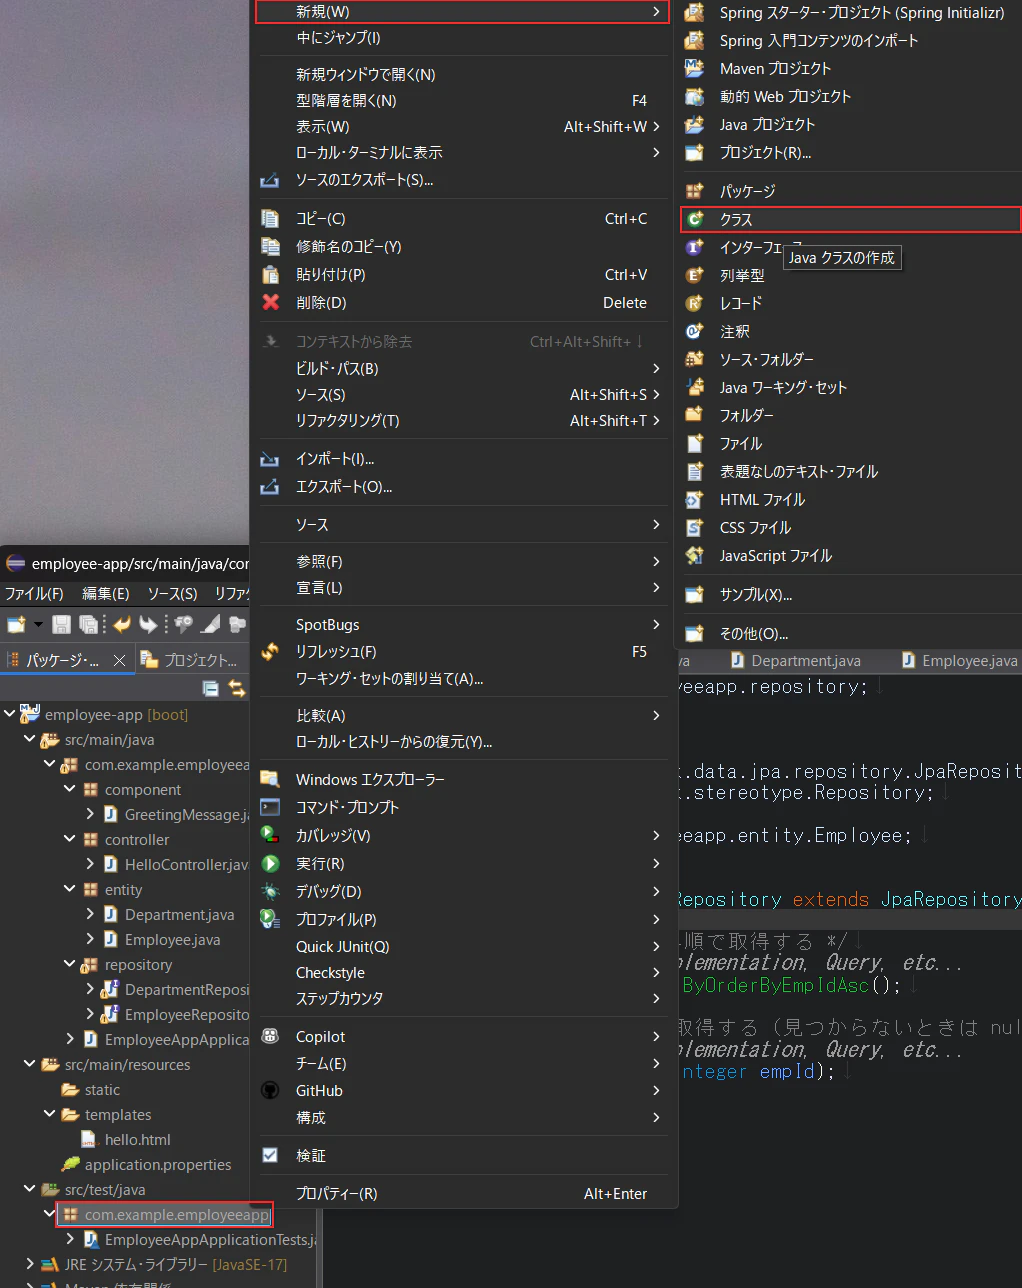
Task: Click the refresh (リフレッシュ) icon
Action: (270, 651)
